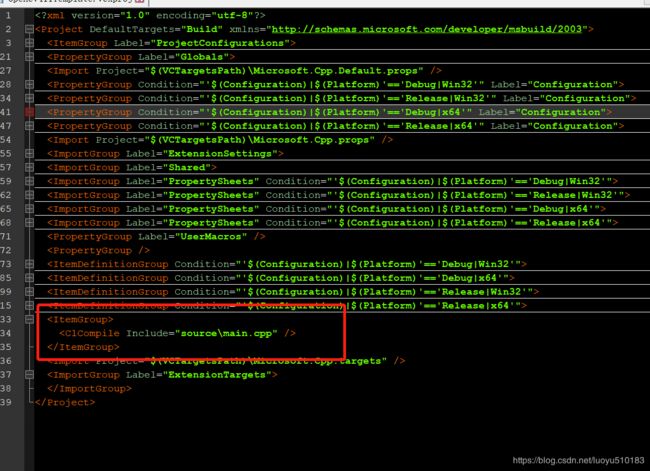
Task: Click Microsoft.Cpp.Default.props import path
Action: click(x=284, y=71)
